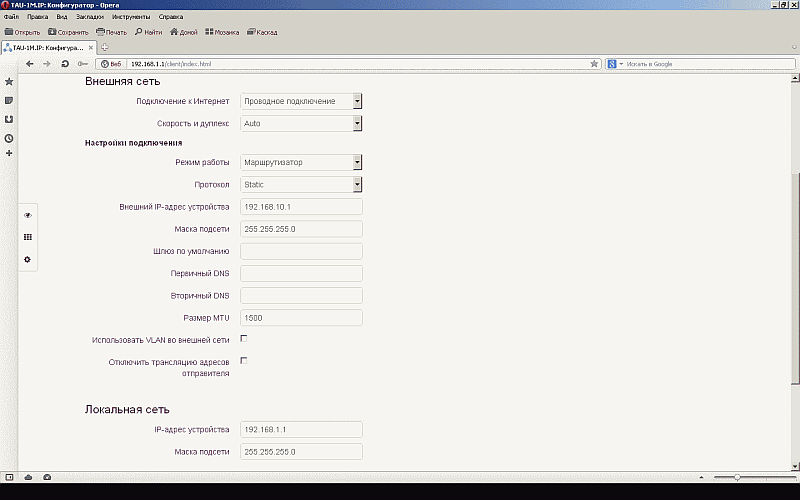Open the Закладки menu
This screenshot has width=800, height=500.
90,17
